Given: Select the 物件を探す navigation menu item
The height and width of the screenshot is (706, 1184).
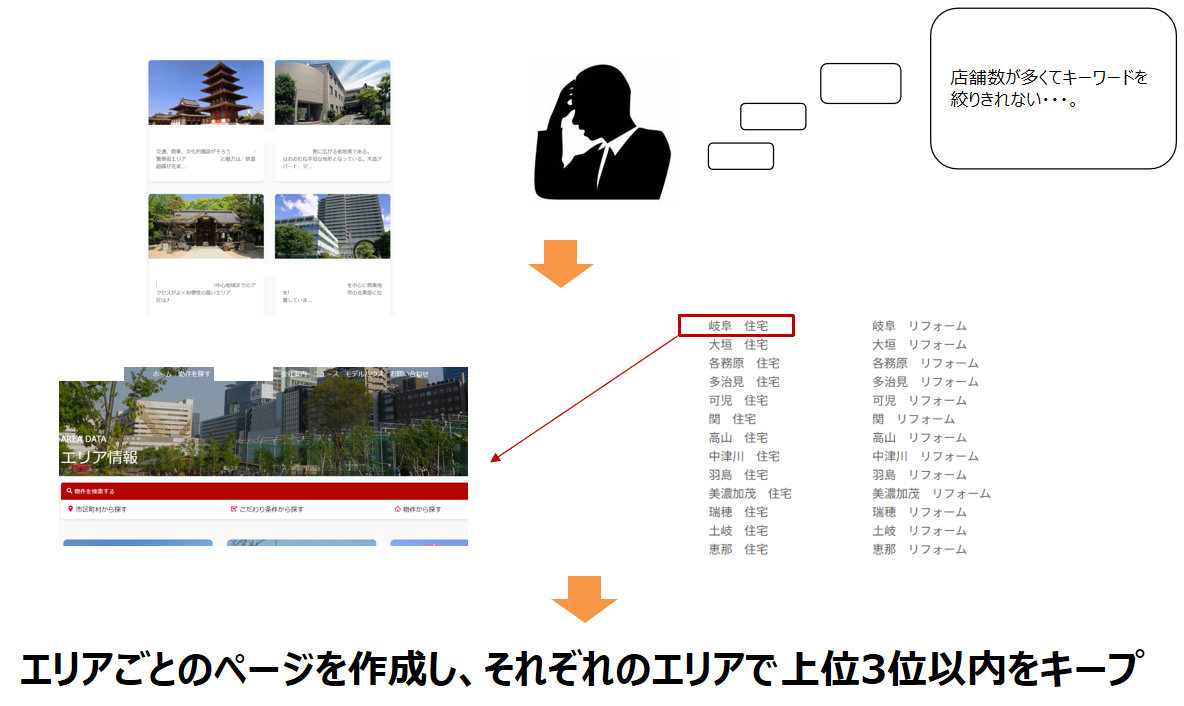Looking at the screenshot, I should tap(194, 374).
